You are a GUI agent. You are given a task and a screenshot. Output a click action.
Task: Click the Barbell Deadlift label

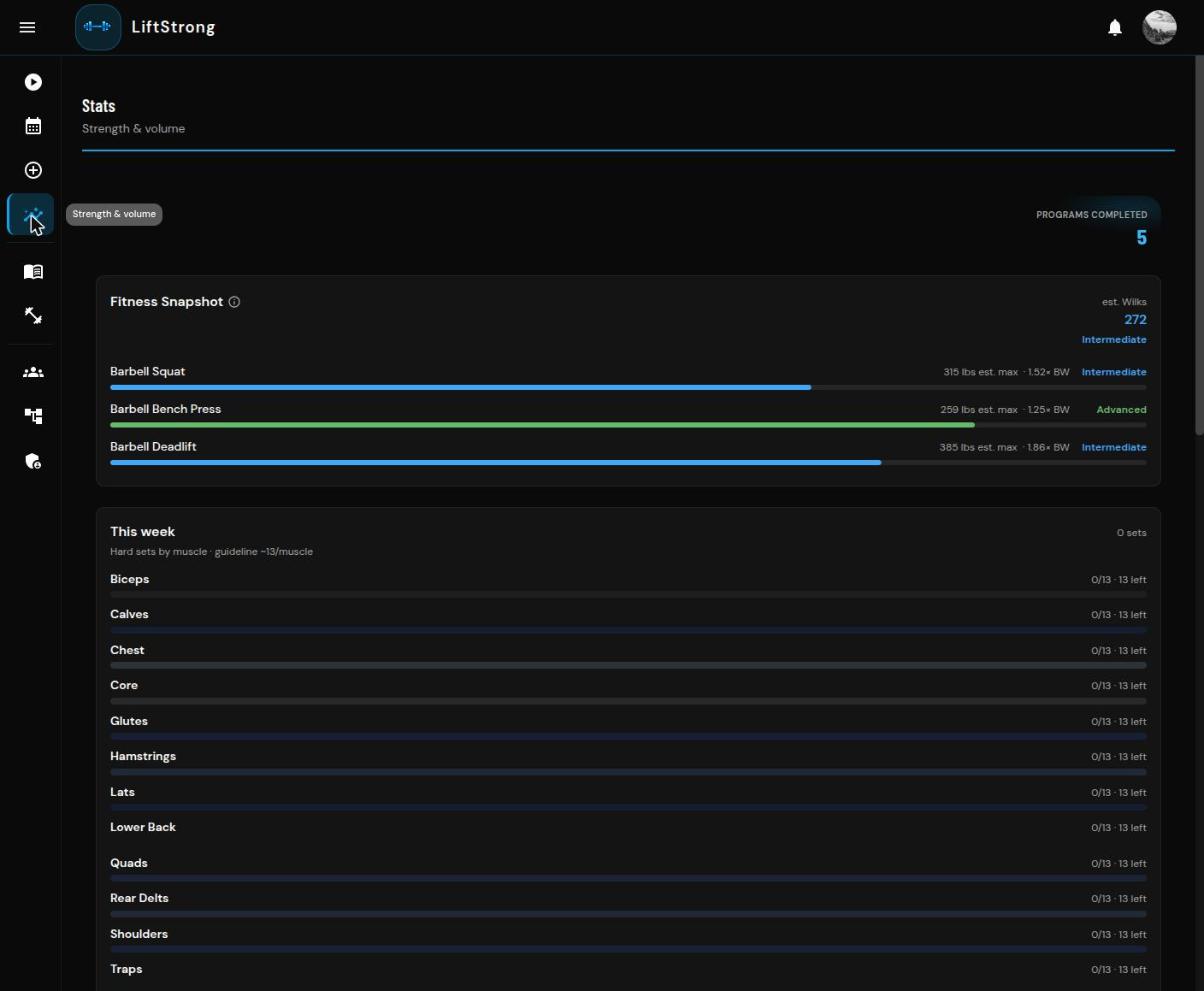[153, 447]
